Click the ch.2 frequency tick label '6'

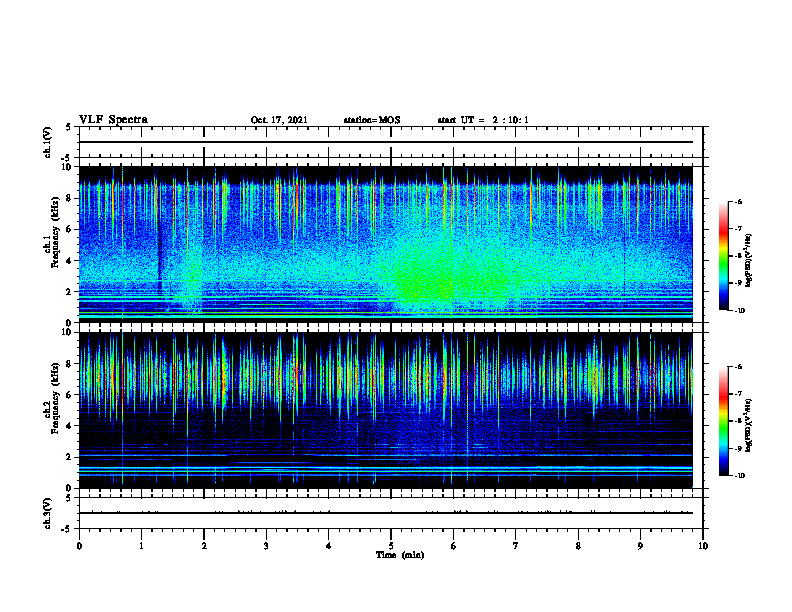[x=70, y=395]
